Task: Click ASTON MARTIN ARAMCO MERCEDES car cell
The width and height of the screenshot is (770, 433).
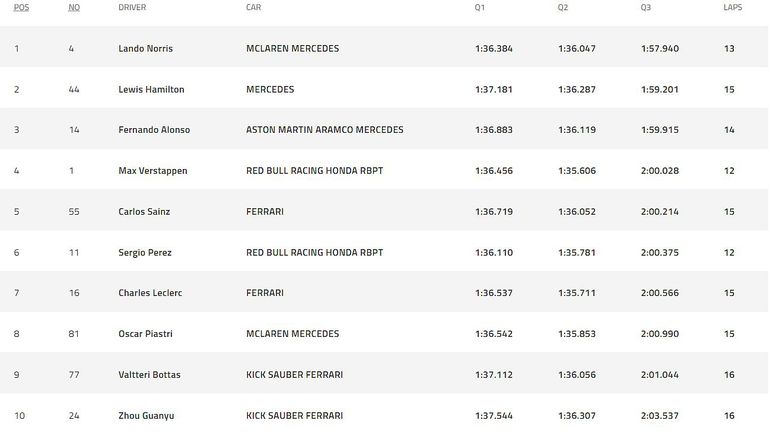Action: click(325, 130)
